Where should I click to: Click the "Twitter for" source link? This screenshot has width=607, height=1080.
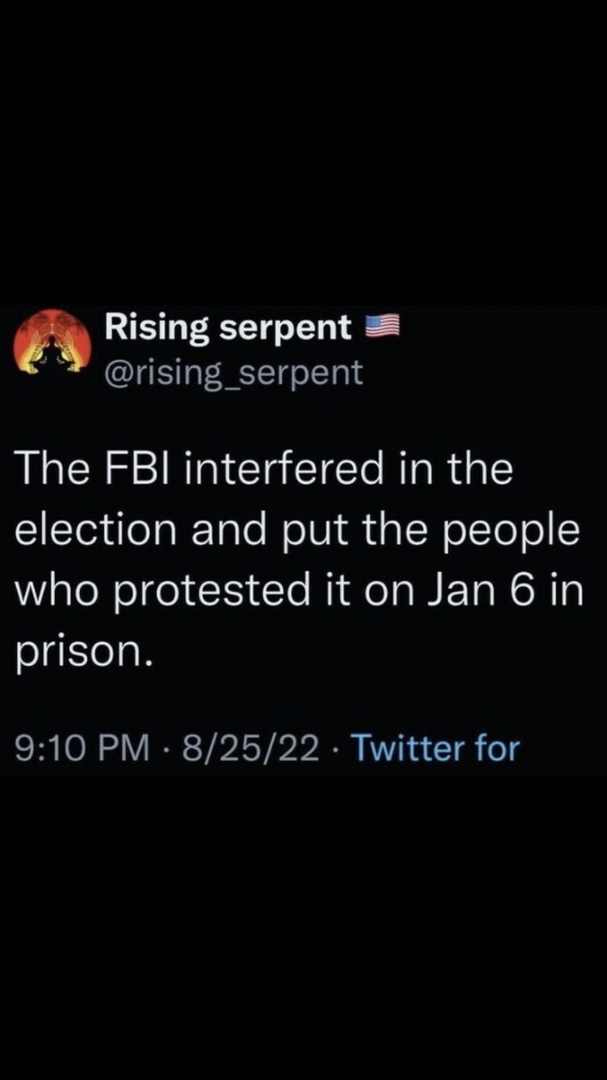coord(437,747)
